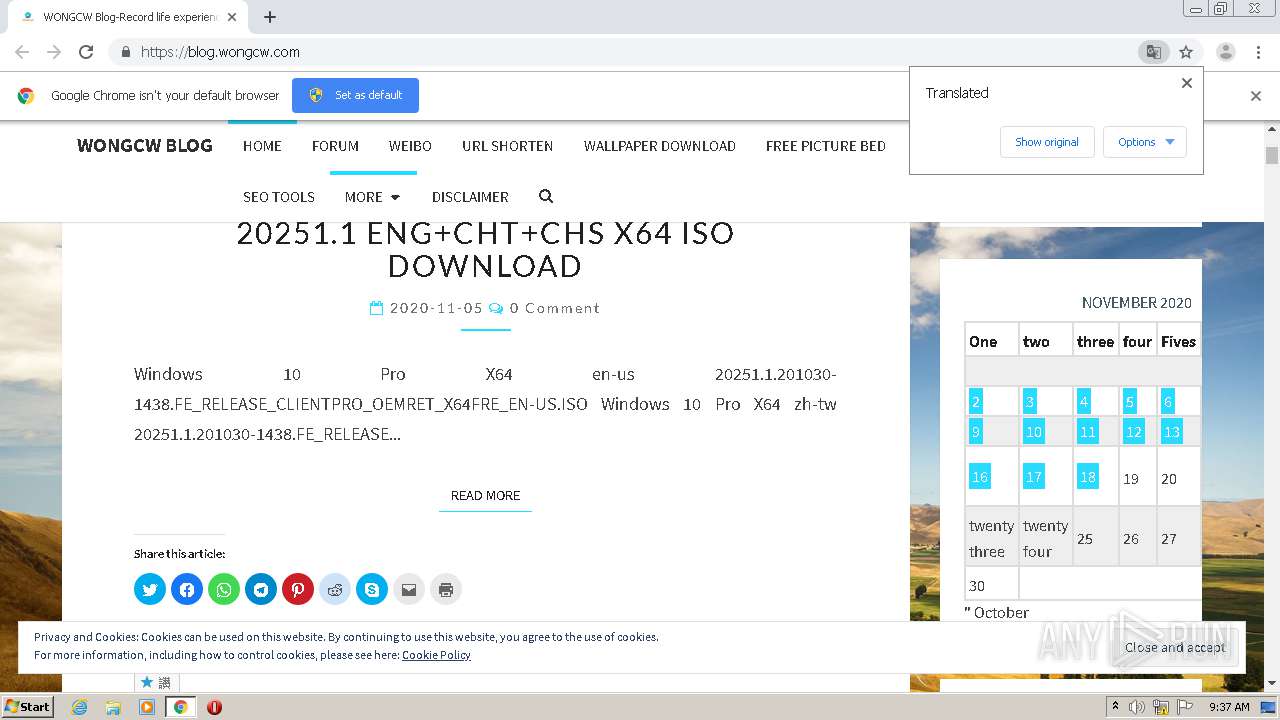The width and height of the screenshot is (1280, 720).
Task: Open the 0 Comment link
Action: tap(555, 308)
